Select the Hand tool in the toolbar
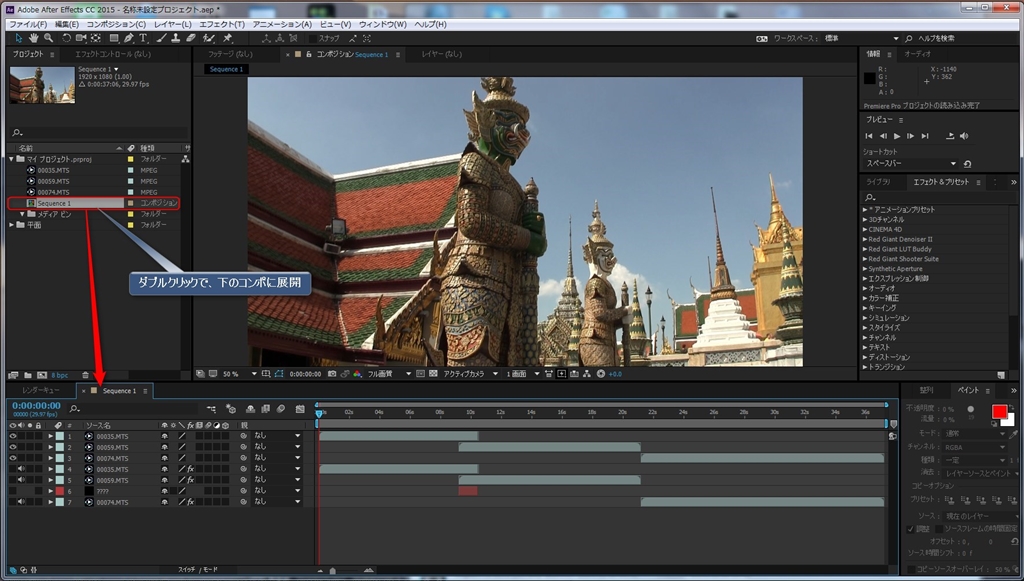The height and width of the screenshot is (581, 1024). click(x=34, y=38)
